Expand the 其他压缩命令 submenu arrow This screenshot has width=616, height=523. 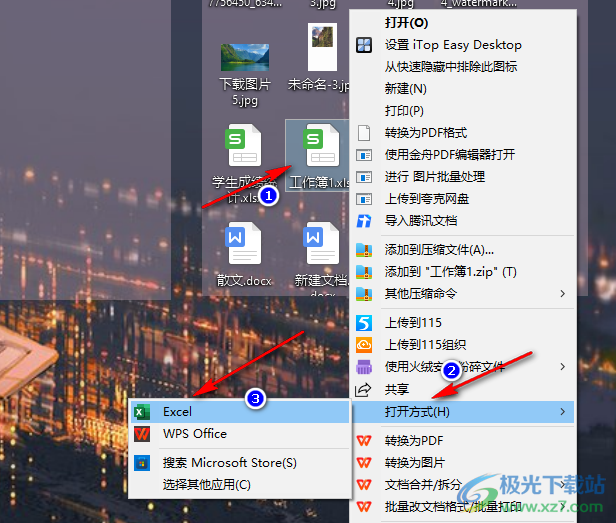[563, 294]
